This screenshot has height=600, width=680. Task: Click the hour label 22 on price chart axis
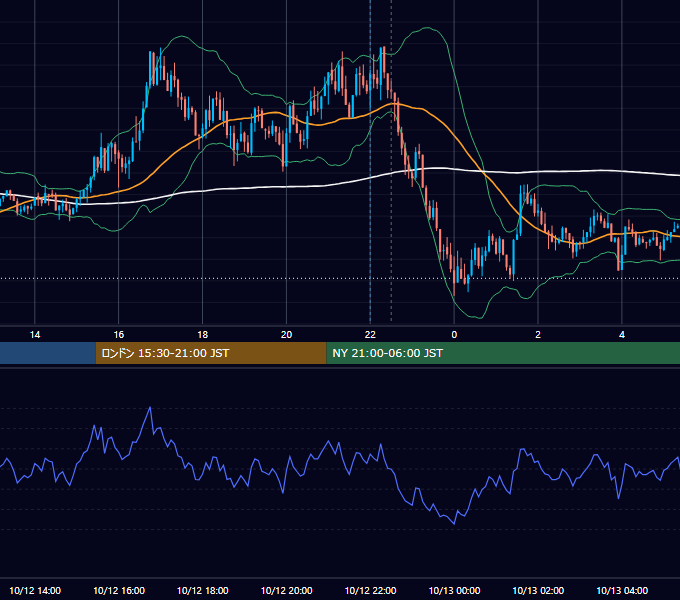coord(370,335)
